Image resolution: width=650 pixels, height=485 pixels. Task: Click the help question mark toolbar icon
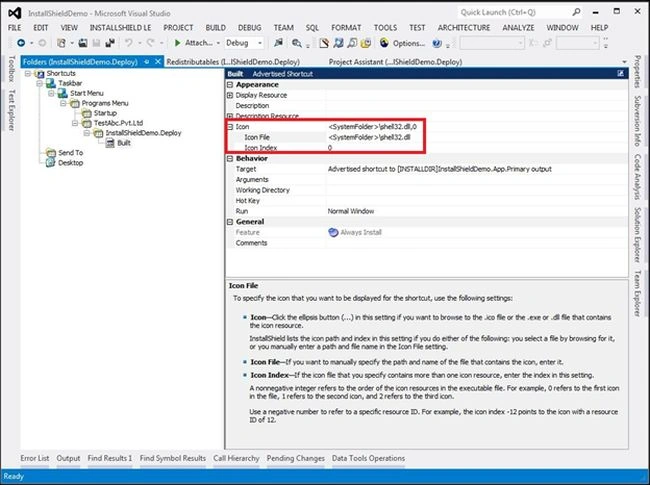pyautogui.click(x=437, y=43)
